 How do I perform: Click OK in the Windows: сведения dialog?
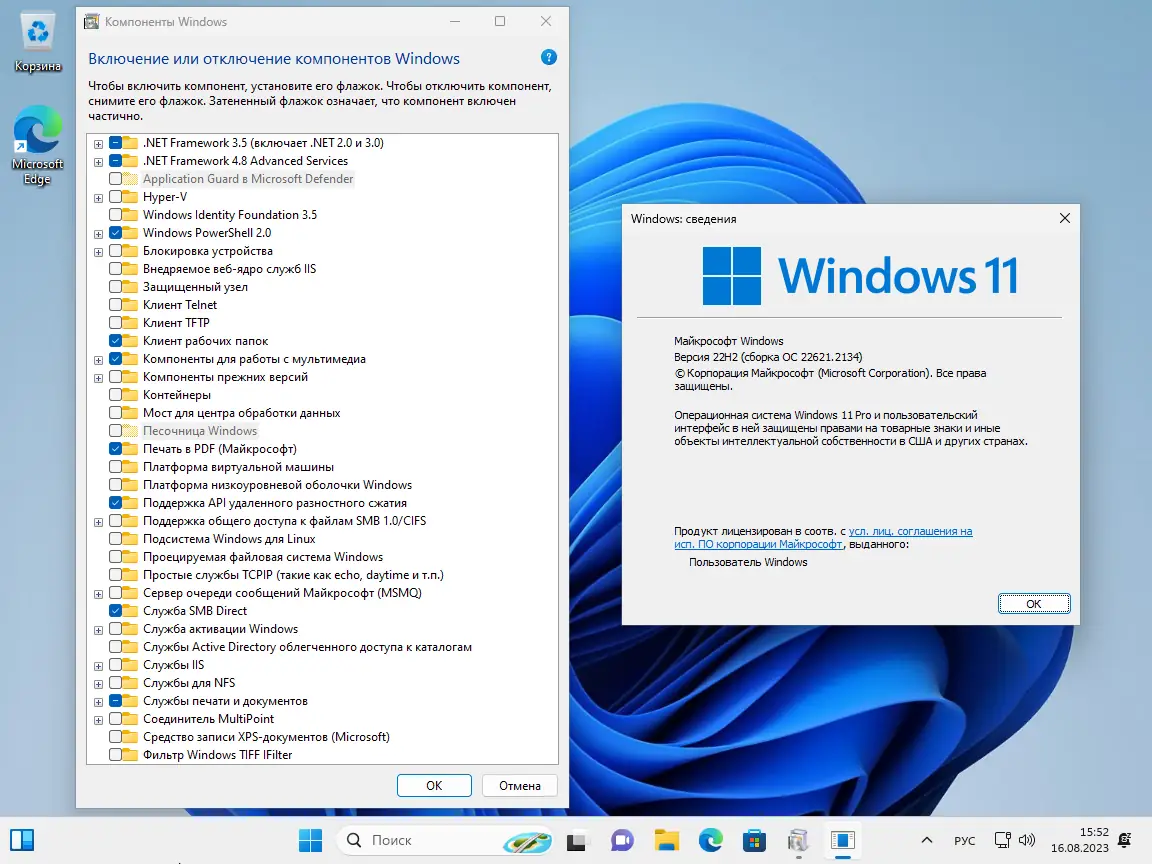1034,603
